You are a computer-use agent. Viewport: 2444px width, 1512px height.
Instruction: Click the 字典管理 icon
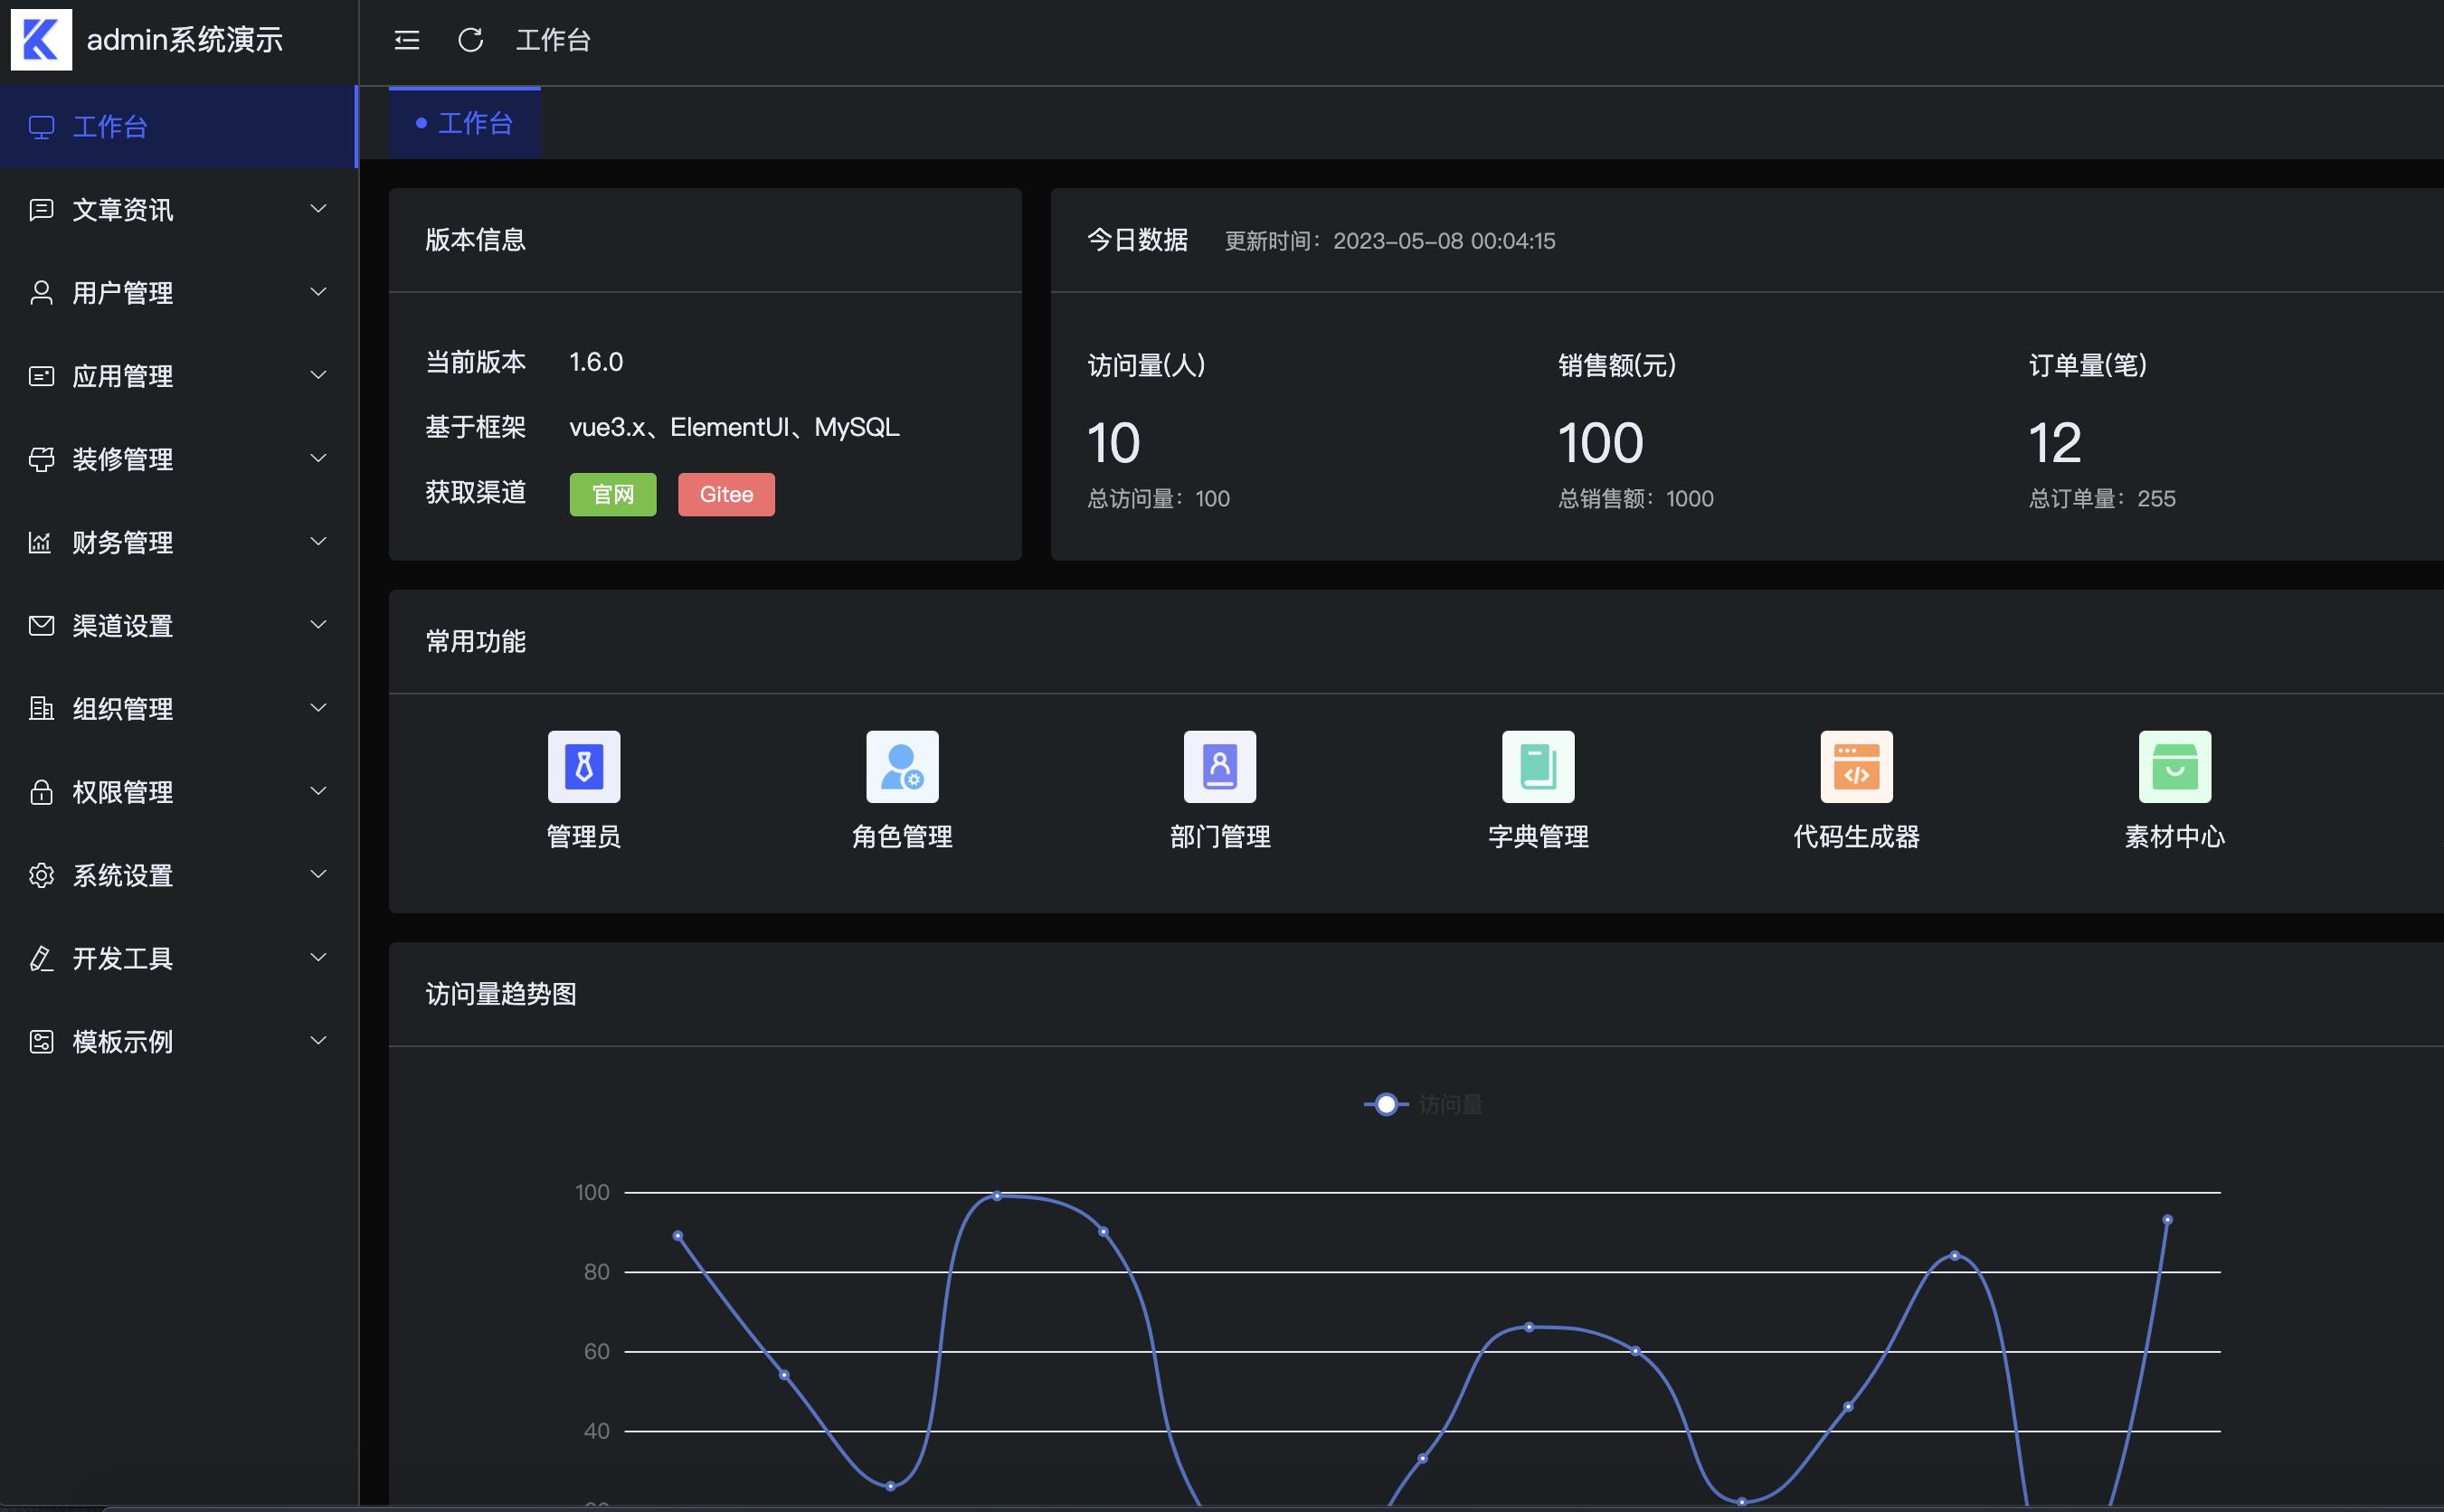coord(1537,766)
